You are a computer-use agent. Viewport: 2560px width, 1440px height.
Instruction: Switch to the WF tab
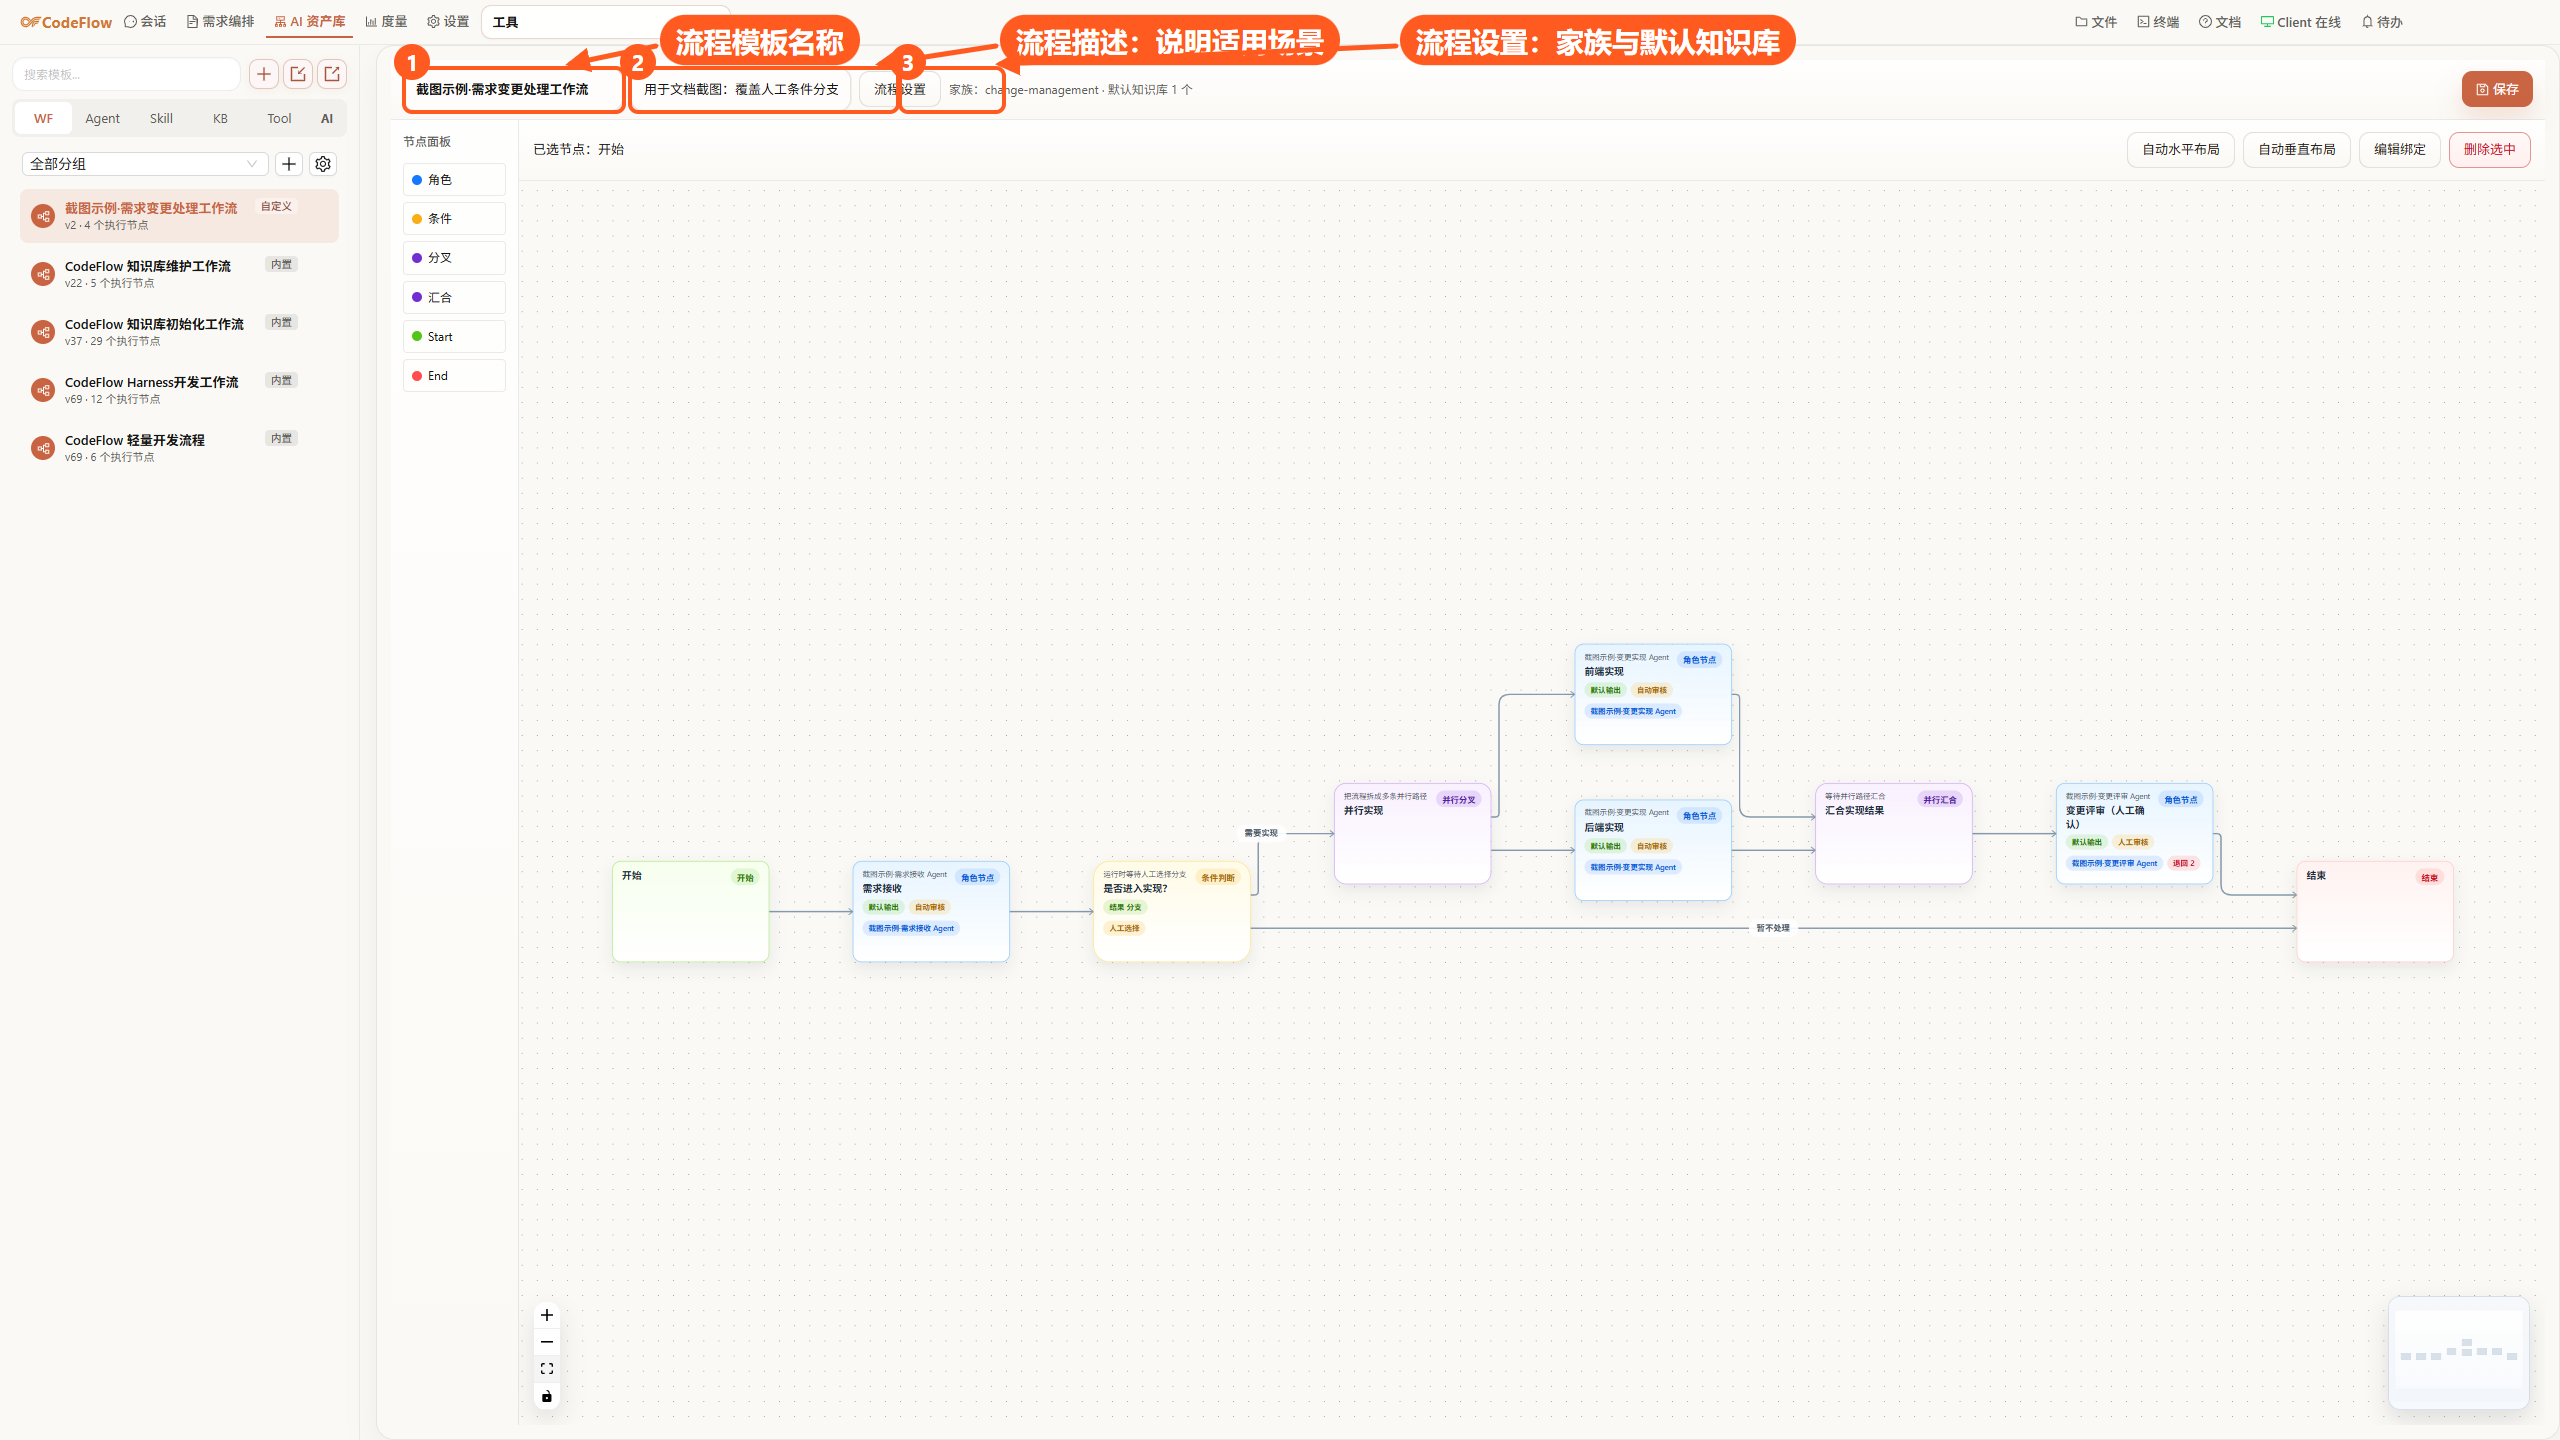tap(43, 118)
